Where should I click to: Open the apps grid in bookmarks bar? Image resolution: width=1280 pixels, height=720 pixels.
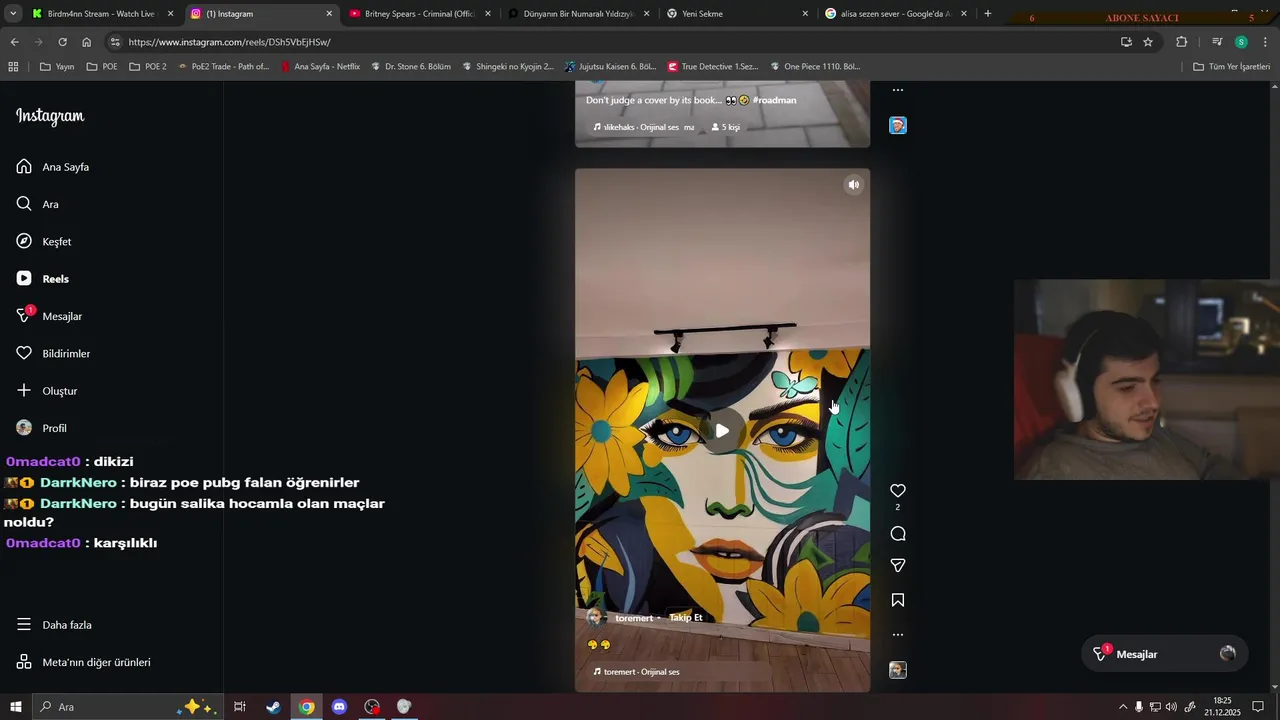point(13,67)
